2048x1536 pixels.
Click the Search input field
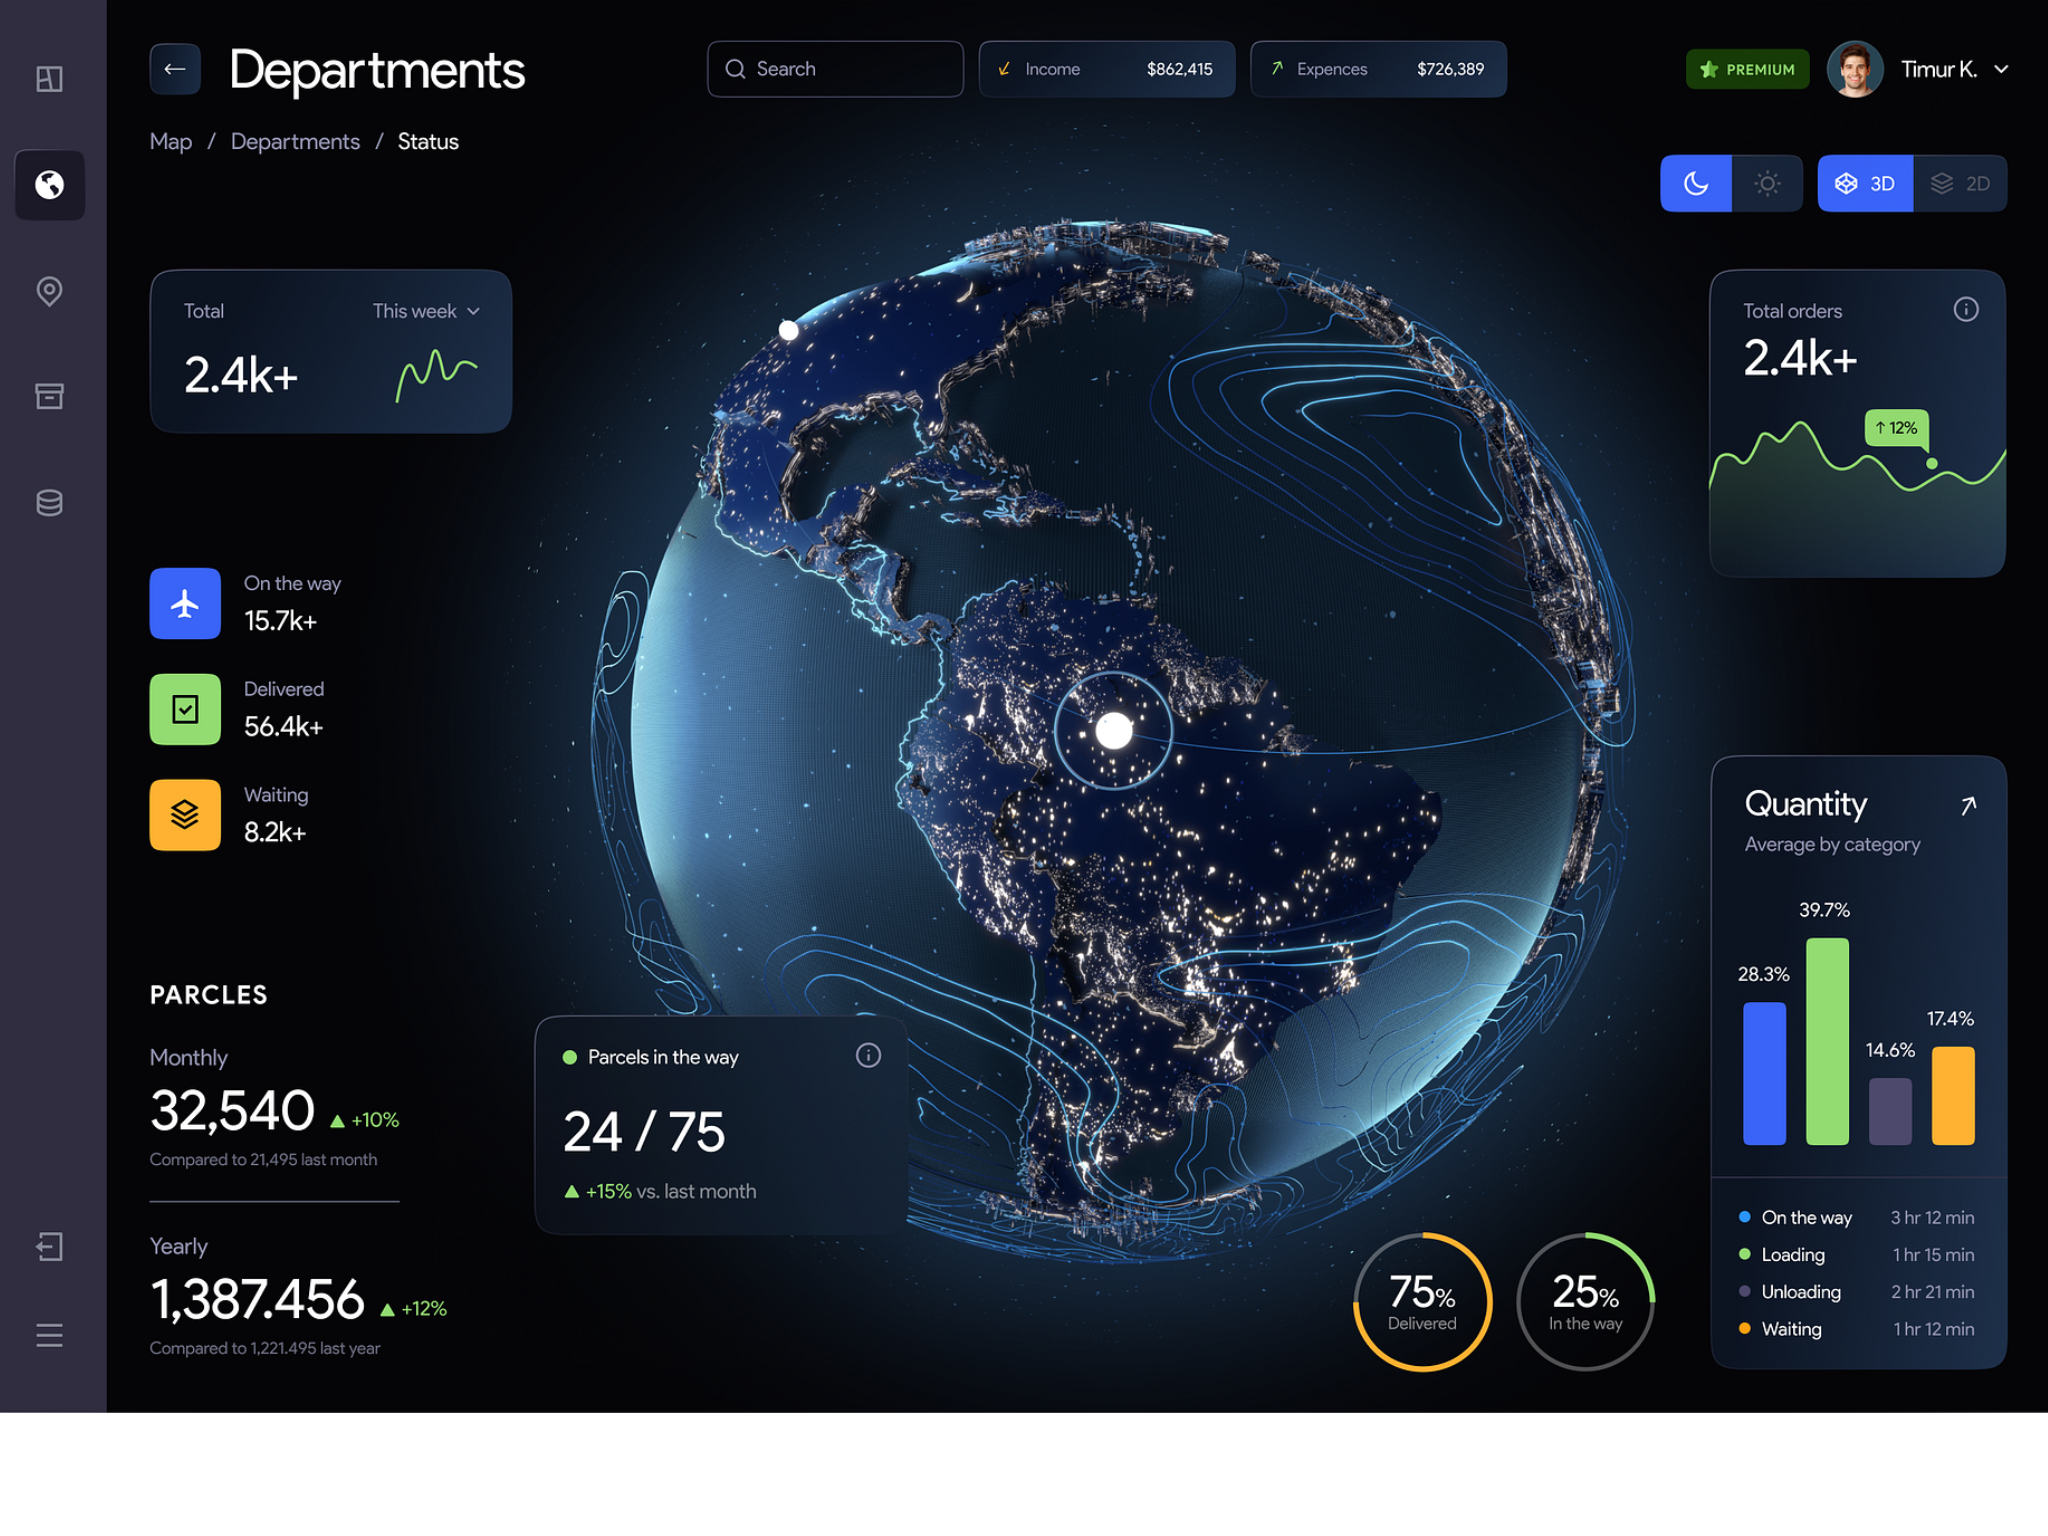835,68
